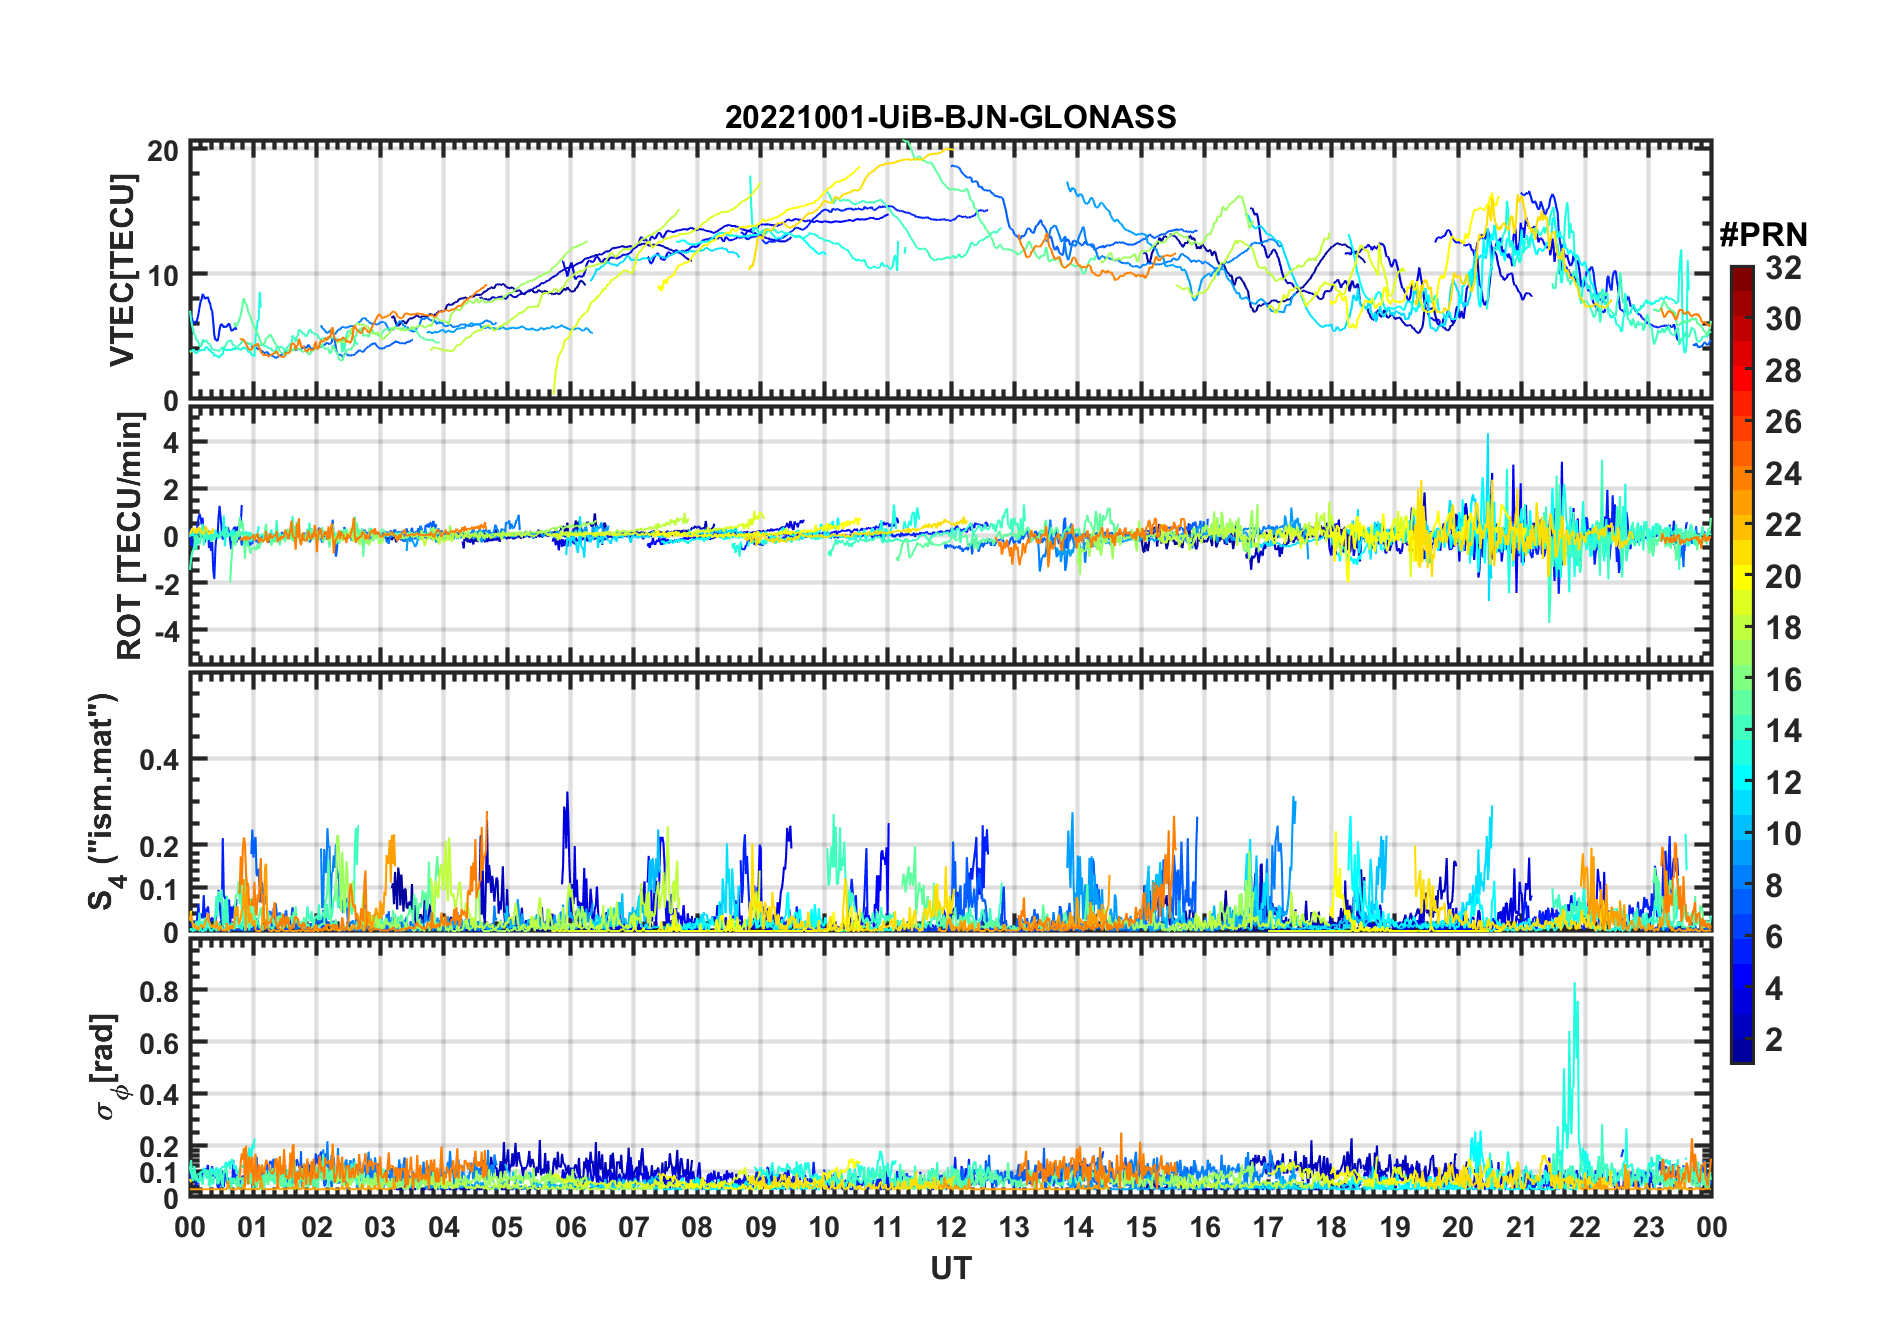1902x1330 pixels.
Task: Select the VTEC[TECU] y-axis label
Action: [x=122, y=270]
